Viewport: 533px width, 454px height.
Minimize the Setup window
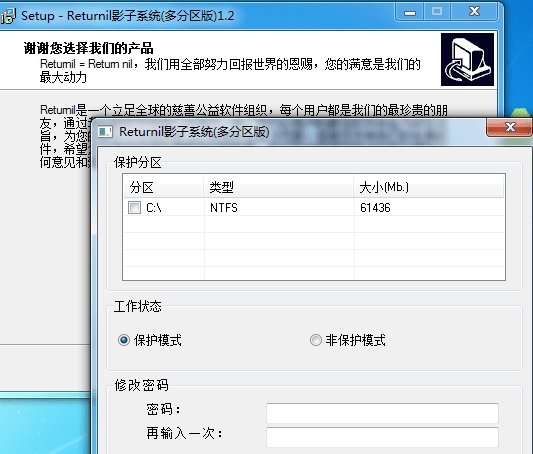click(410, 12)
